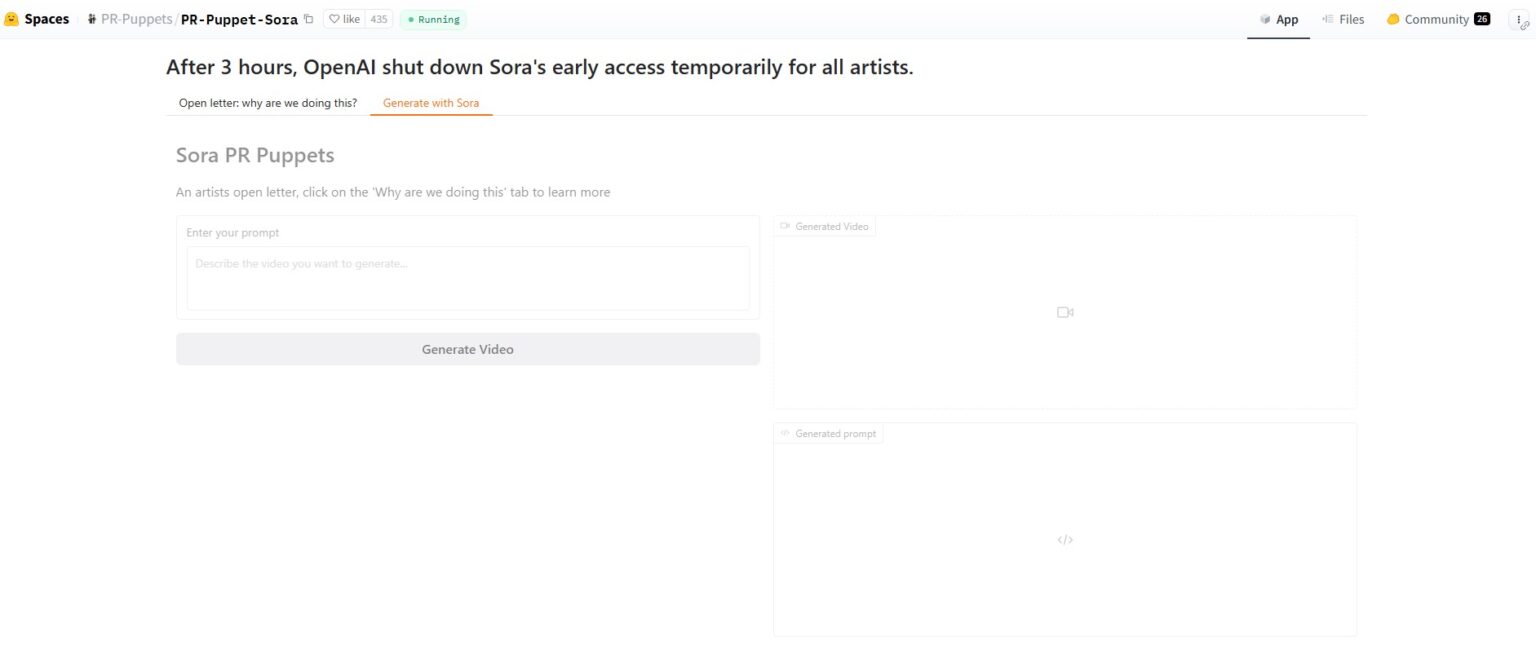Open the Community tab
Image resolution: width=1536 pixels, height=645 pixels.
1427,20
